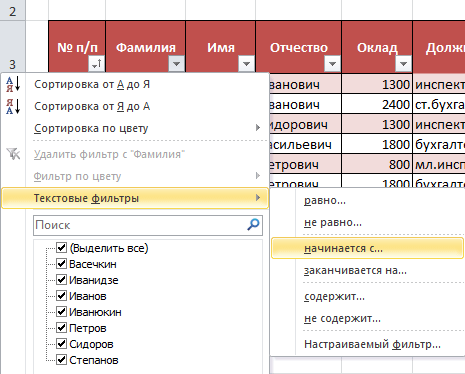Click the Фамилия header cell
The height and width of the screenshot is (374, 465).
pos(146,46)
